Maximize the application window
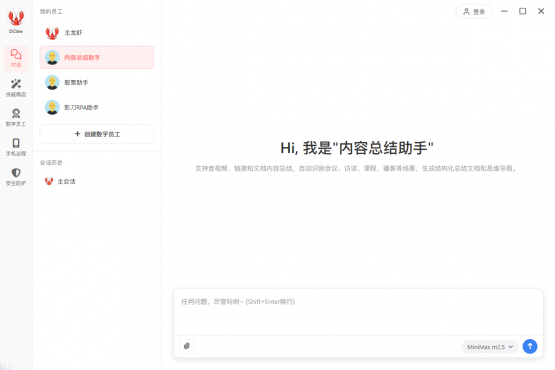 pos(522,11)
